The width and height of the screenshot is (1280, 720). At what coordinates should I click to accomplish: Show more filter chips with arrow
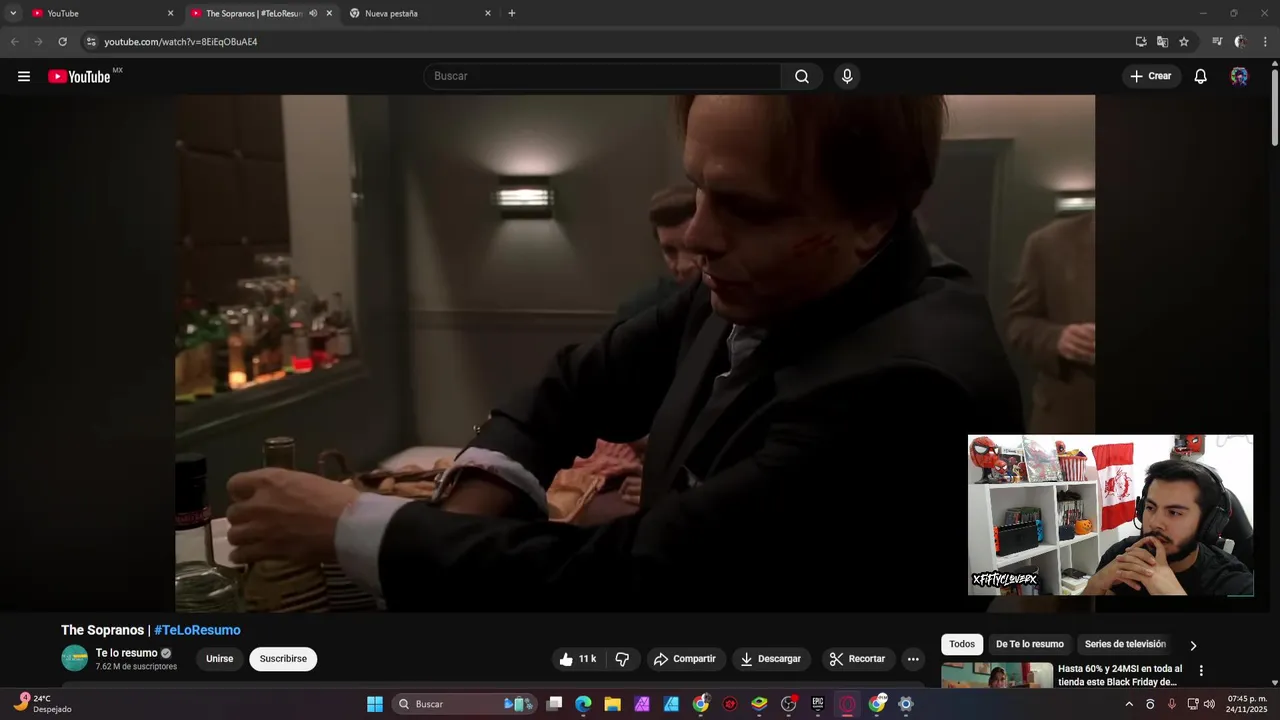(1193, 645)
